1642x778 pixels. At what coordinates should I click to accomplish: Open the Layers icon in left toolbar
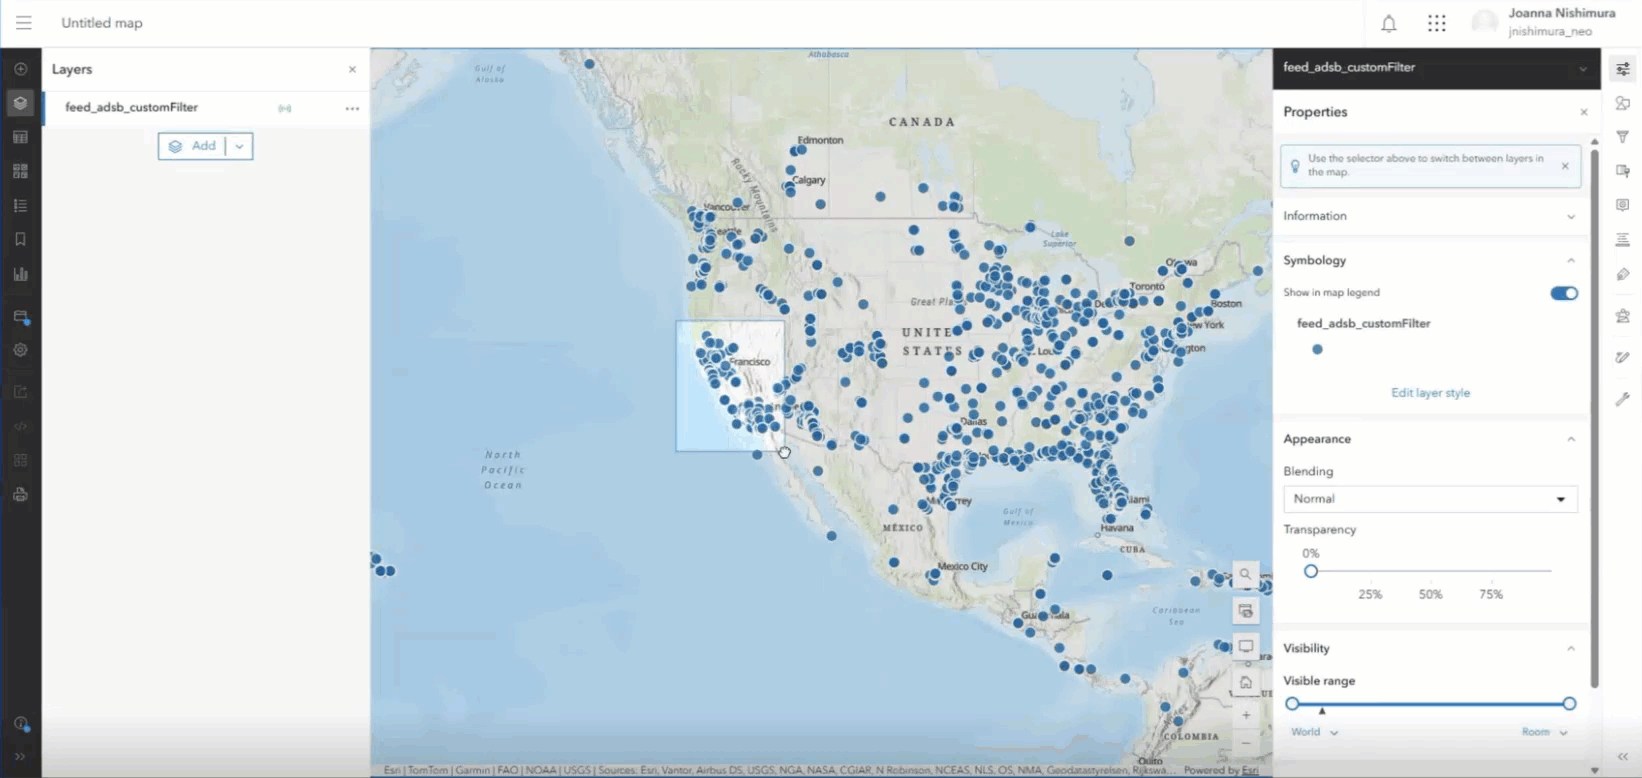tap(20, 103)
